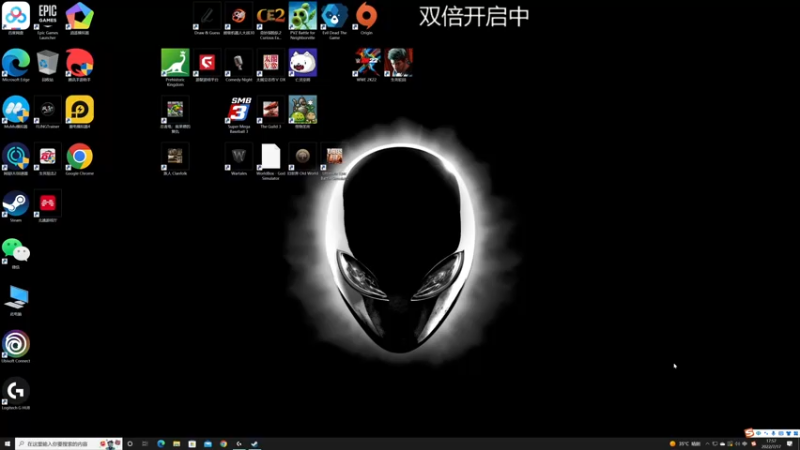This screenshot has width=800, height=450.
Task: Select the Google Chrome desktop shortcut
Action: click(x=80, y=159)
